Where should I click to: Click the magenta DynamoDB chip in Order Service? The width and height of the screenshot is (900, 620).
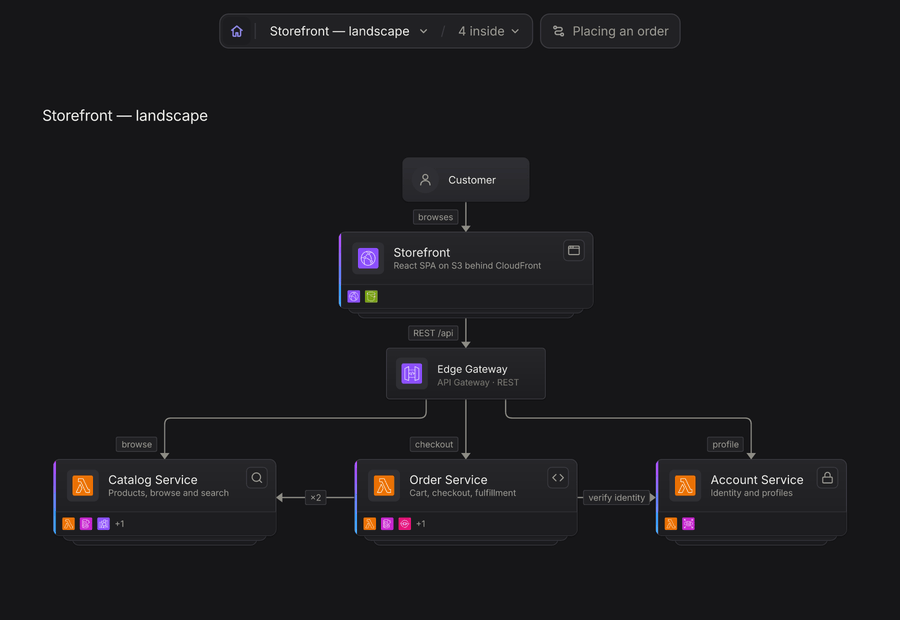click(x=387, y=524)
